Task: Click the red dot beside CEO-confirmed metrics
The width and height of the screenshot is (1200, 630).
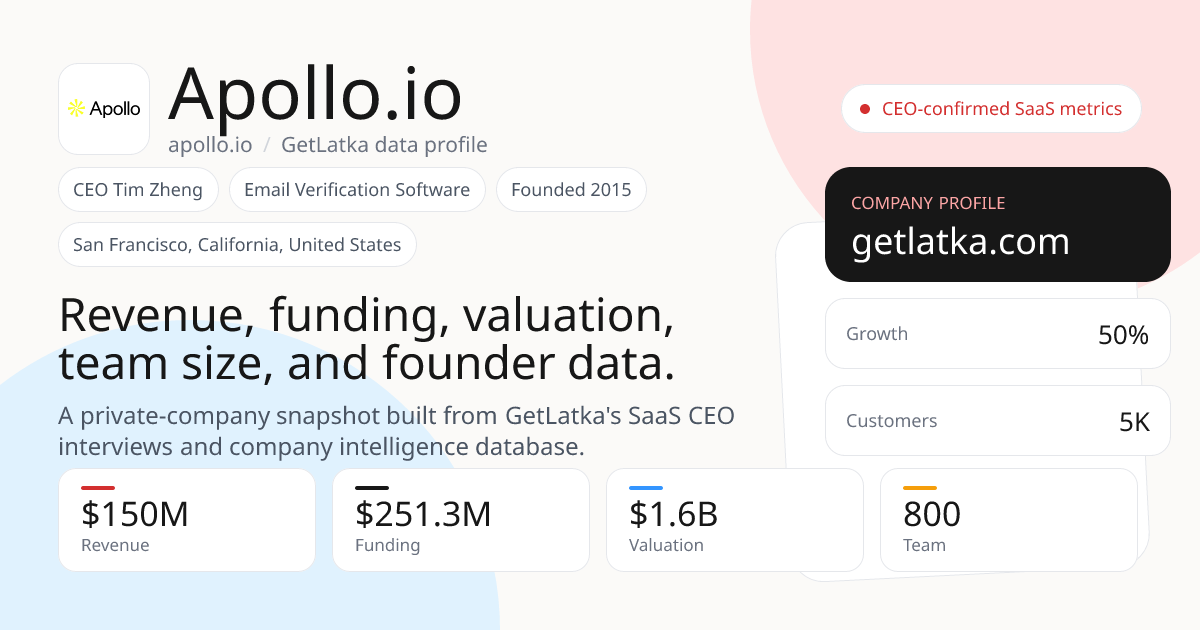Action: pyautogui.click(x=865, y=109)
